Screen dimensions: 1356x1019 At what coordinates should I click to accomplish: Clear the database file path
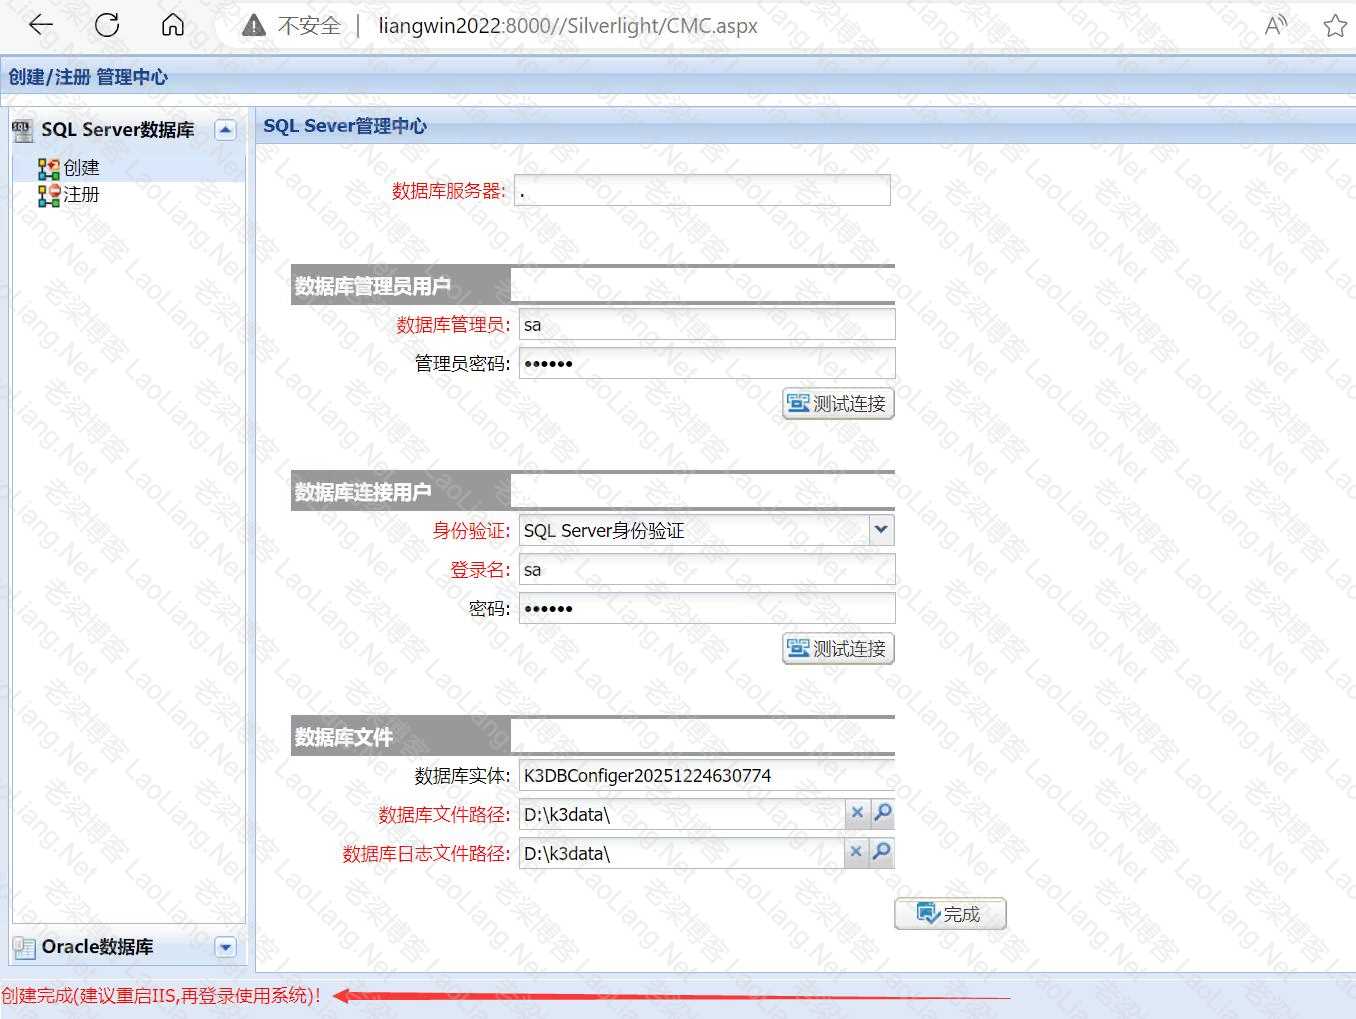pyautogui.click(x=857, y=814)
